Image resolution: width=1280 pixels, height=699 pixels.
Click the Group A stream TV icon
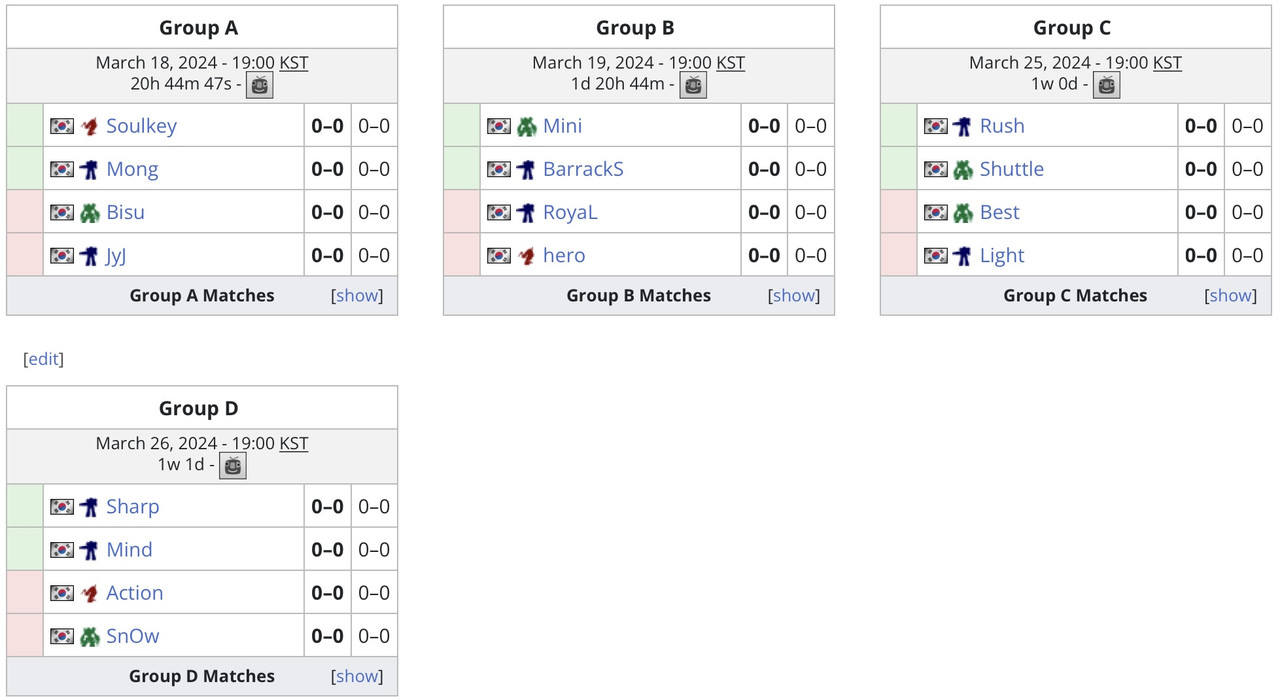coord(260,85)
